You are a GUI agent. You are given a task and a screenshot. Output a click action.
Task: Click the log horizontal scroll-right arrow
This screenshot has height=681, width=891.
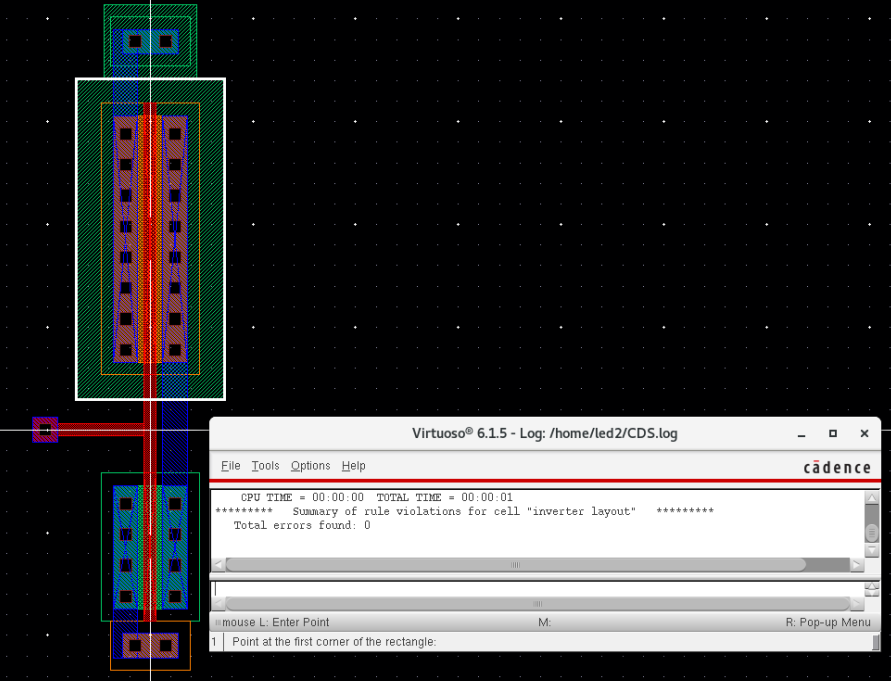856,565
